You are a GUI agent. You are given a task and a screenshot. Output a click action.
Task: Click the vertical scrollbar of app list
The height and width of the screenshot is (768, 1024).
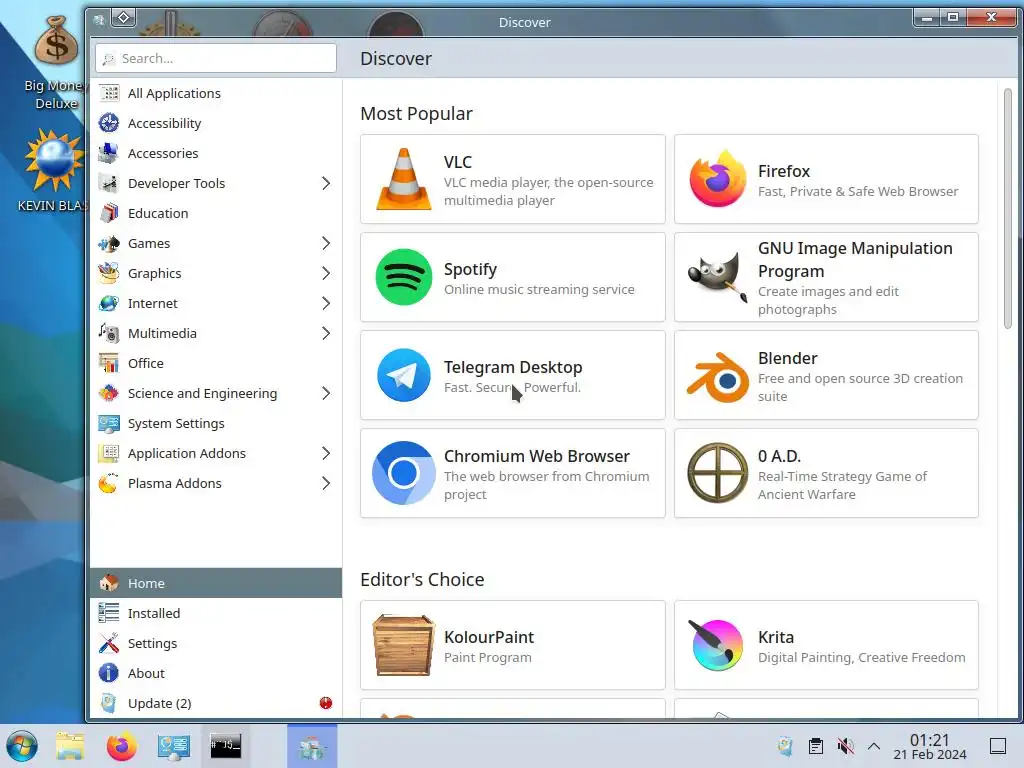pos(1008,209)
